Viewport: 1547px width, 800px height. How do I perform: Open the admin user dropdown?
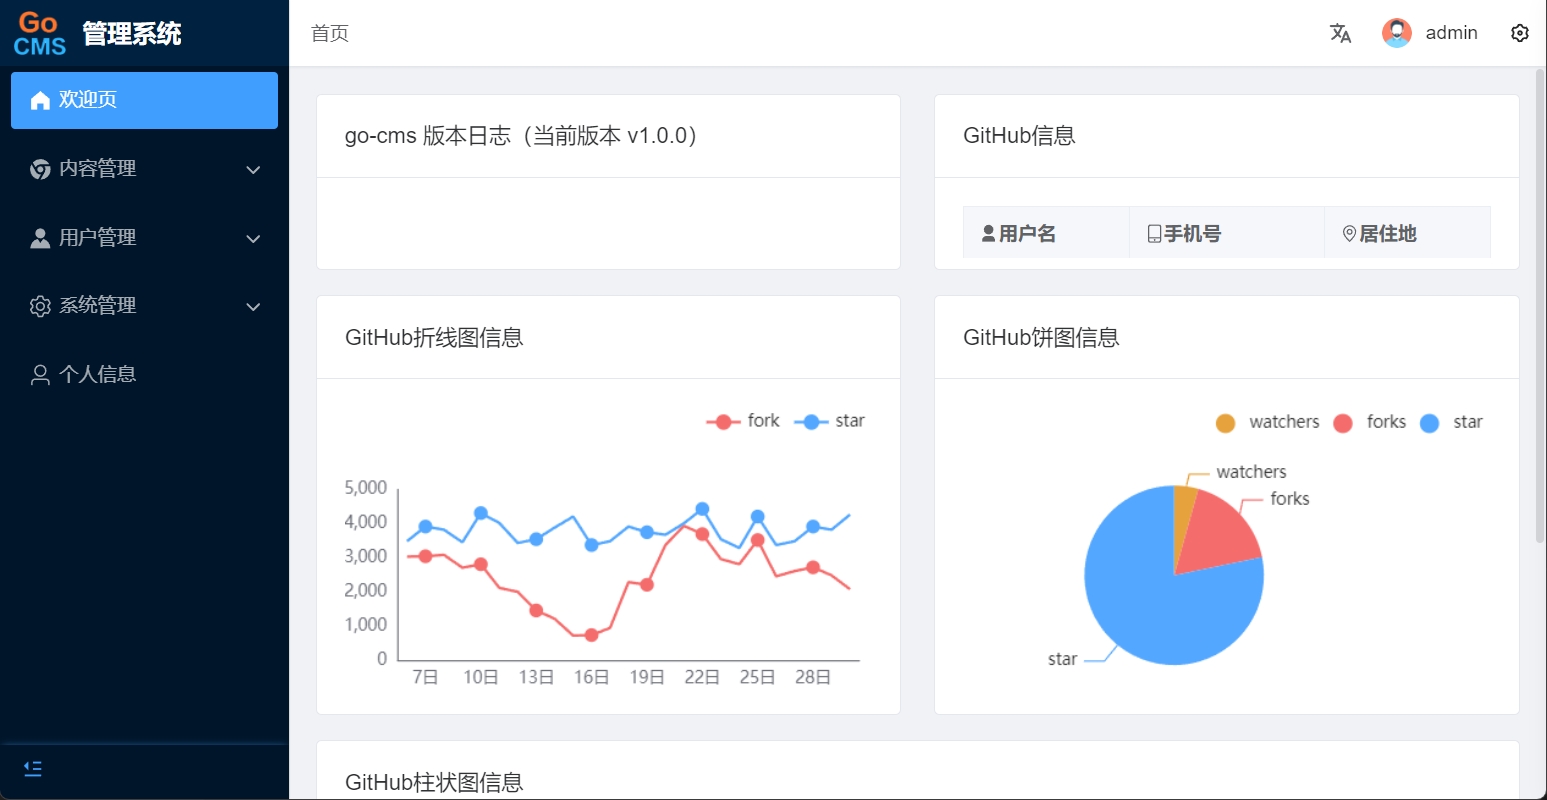point(1430,33)
